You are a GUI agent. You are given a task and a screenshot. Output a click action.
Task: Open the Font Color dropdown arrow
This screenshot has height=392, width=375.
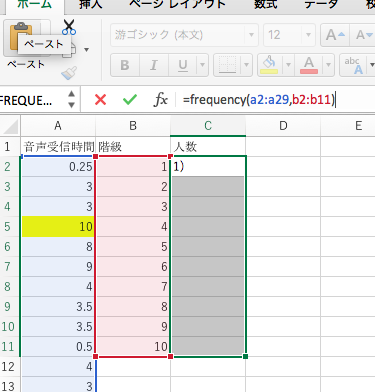coord(328,65)
